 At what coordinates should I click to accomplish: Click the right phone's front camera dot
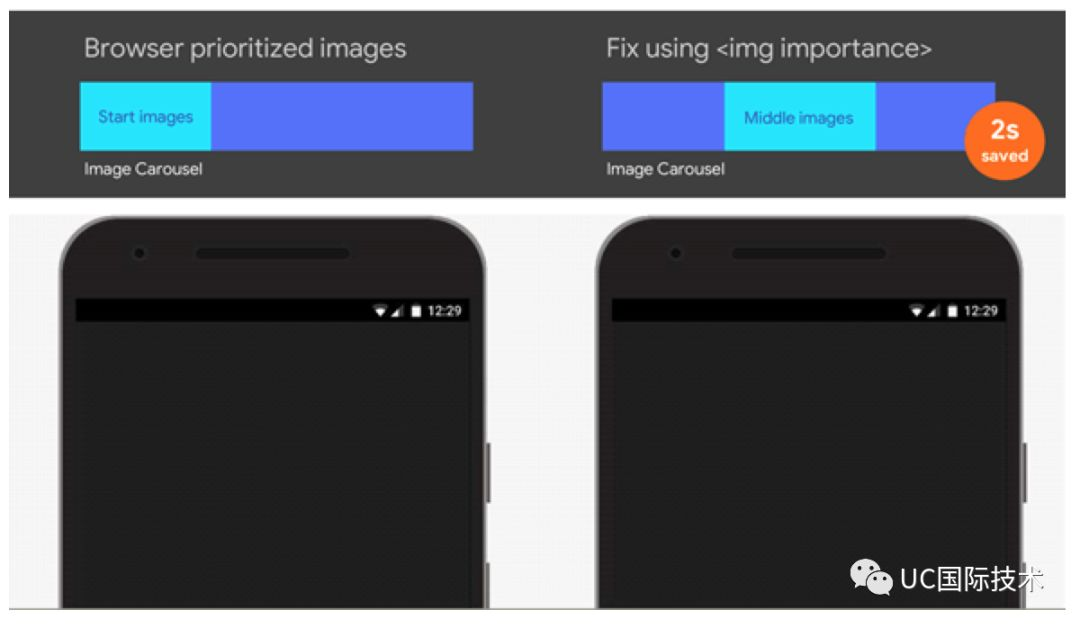(x=676, y=253)
